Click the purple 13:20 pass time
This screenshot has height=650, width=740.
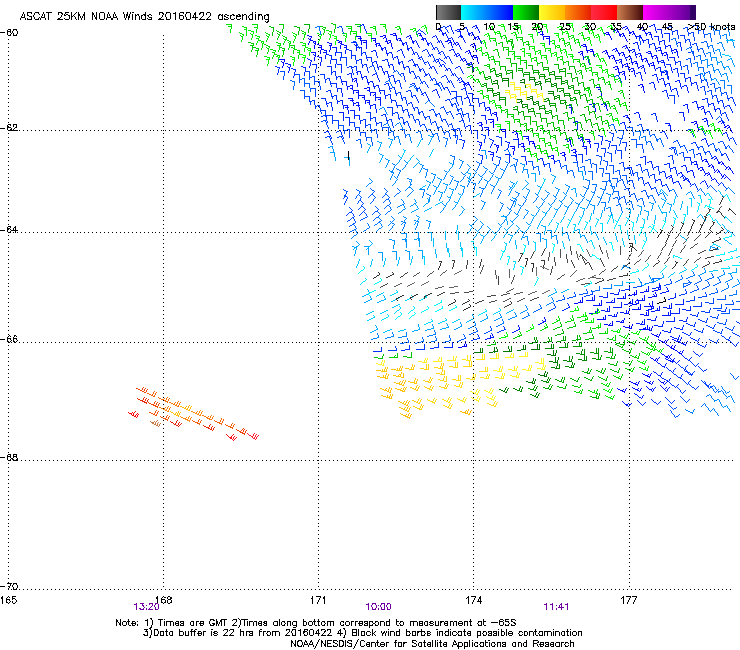pos(146,607)
